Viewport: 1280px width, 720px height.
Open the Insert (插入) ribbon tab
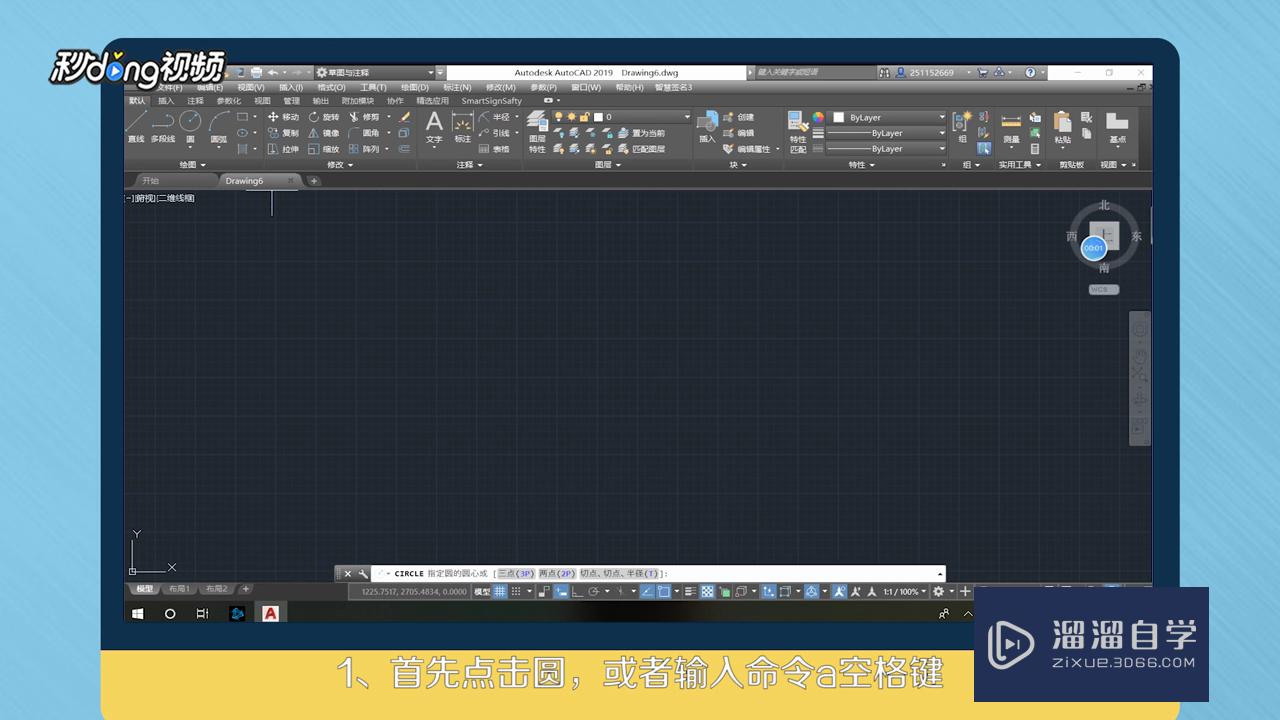point(166,101)
